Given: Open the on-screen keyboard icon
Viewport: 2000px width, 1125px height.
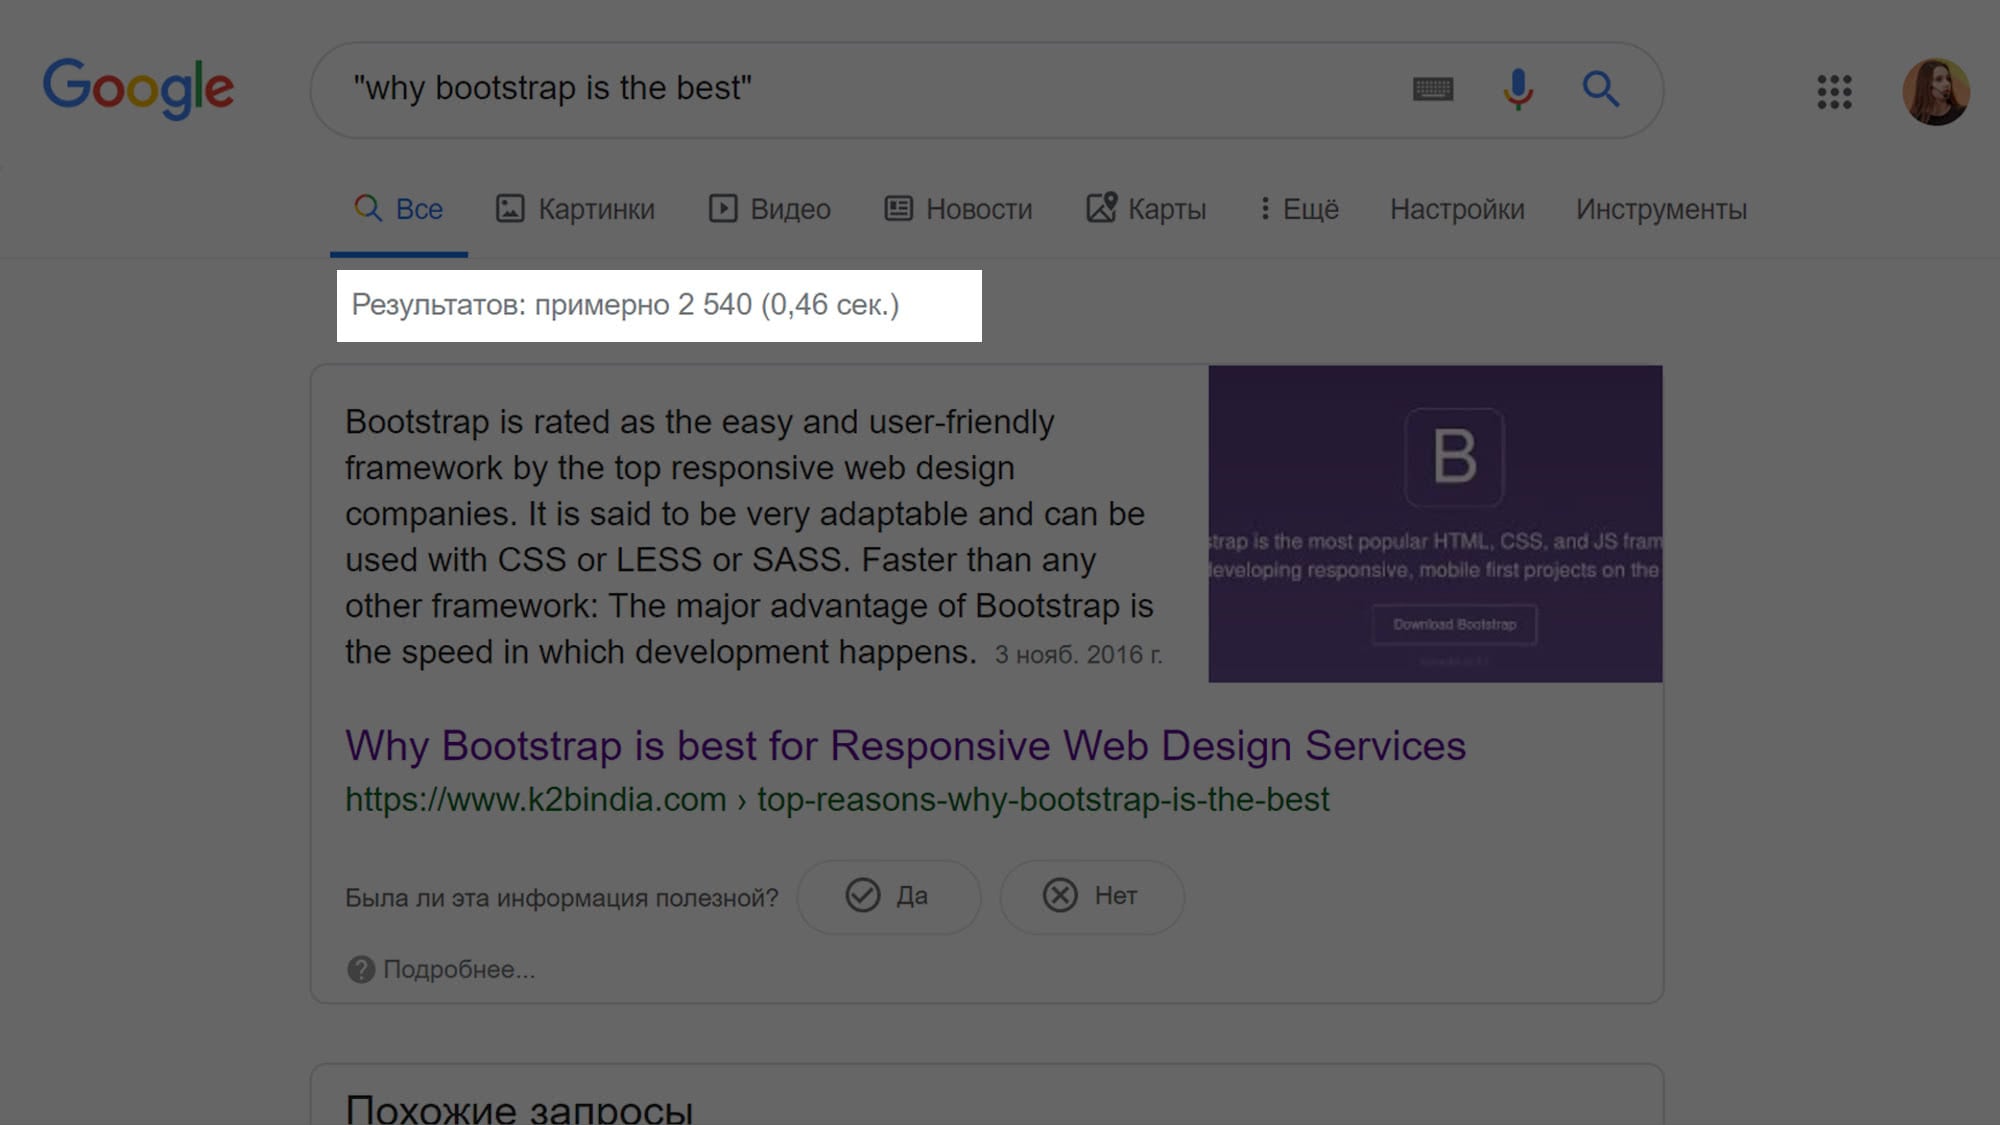Looking at the screenshot, I should pyautogui.click(x=1432, y=89).
